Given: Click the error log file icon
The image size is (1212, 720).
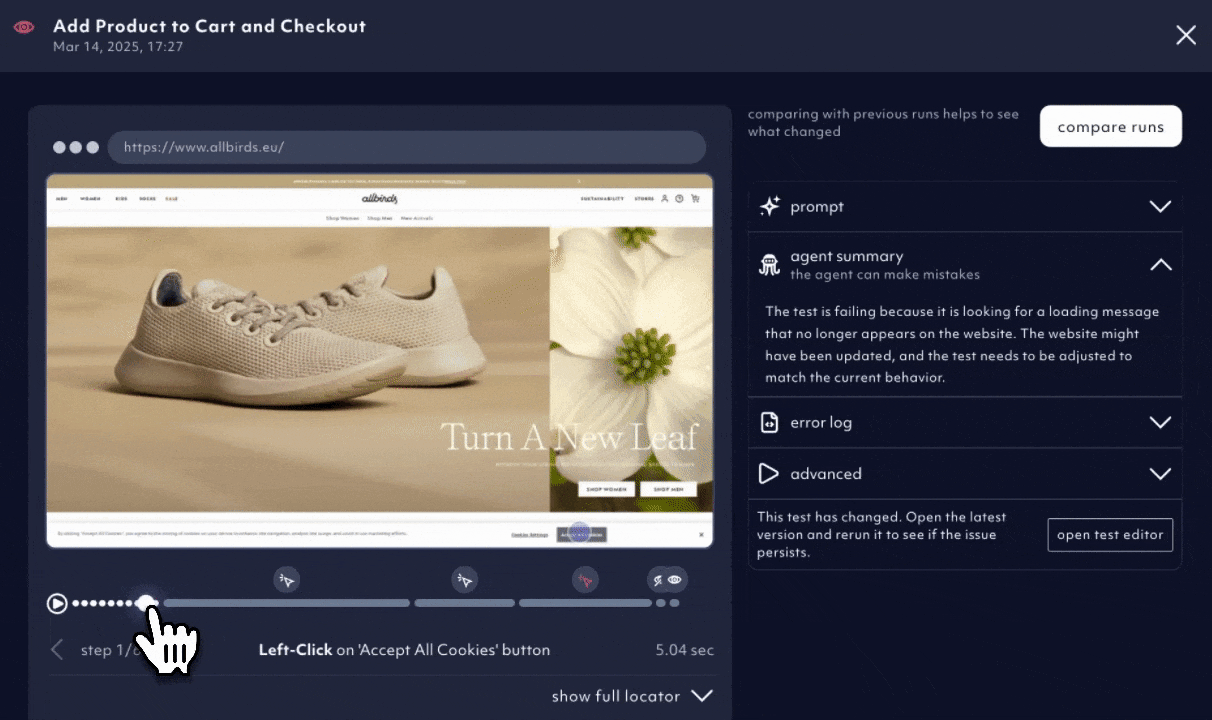Looking at the screenshot, I should coord(769,422).
